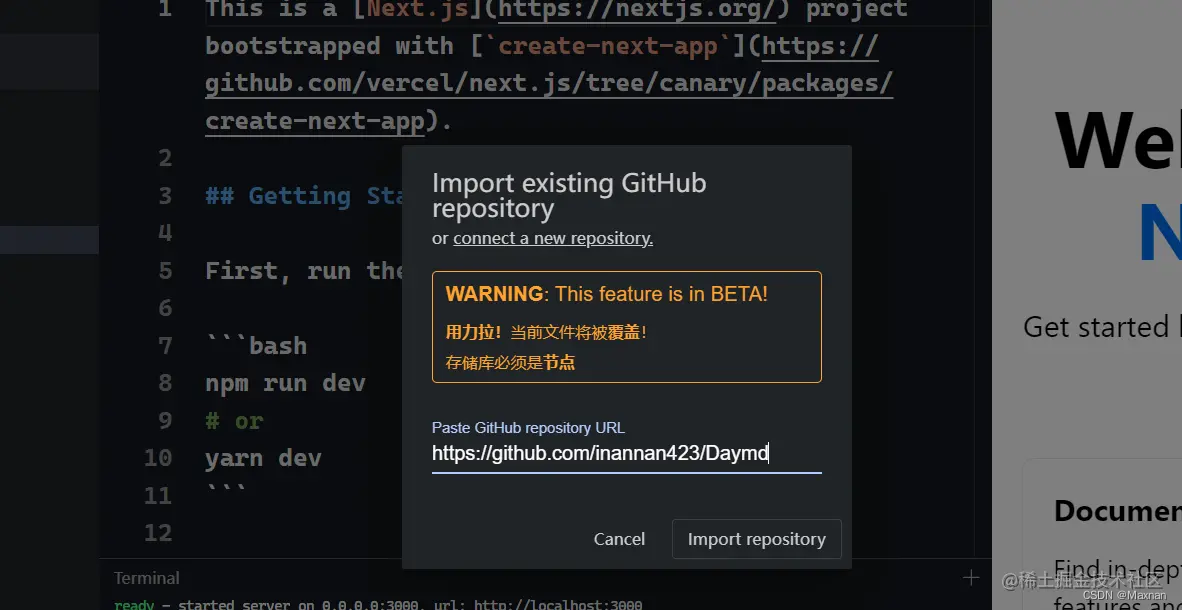
Task: Click the '```bash' code fence line
Action: 256,346
